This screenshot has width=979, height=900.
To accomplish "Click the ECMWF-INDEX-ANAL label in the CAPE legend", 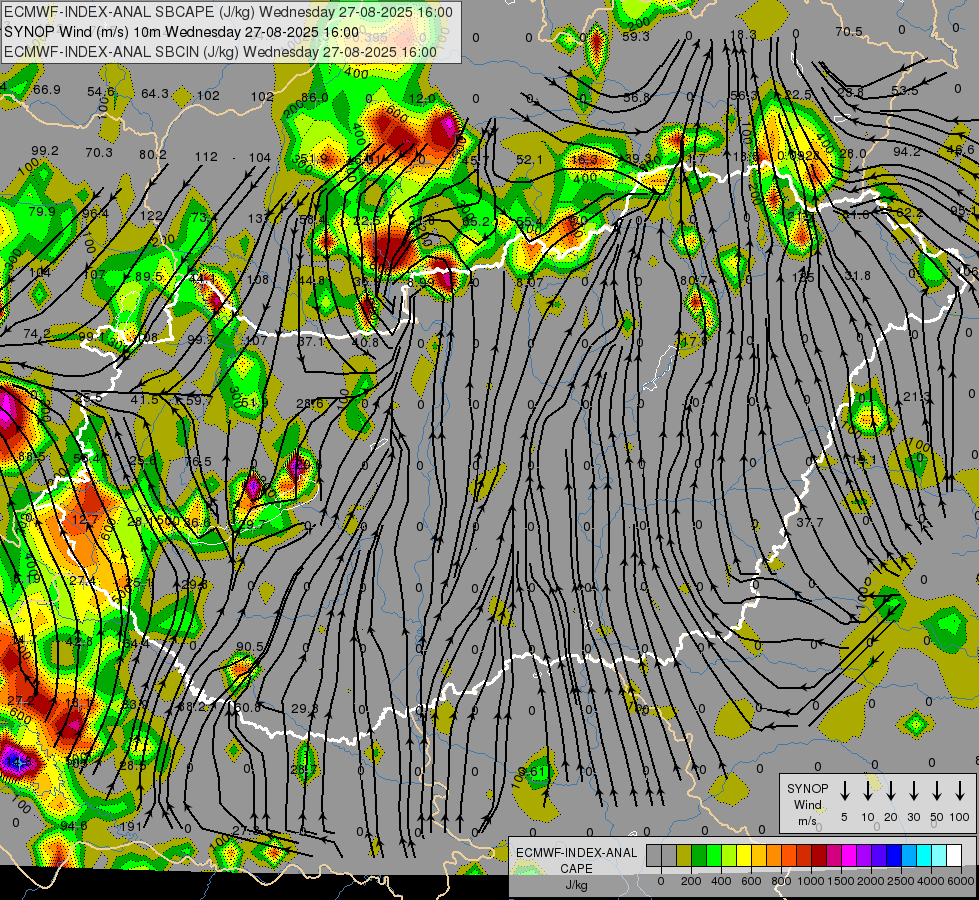I will 577,853.
